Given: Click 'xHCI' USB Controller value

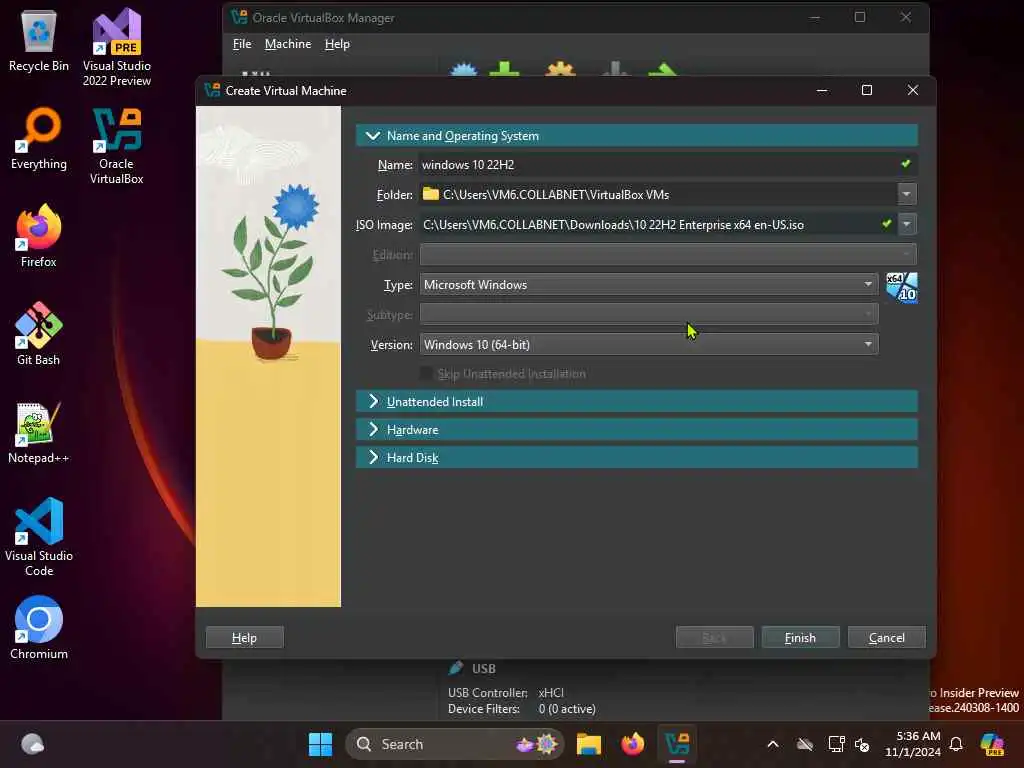Looking at the screenshot, I should point(551,692).
